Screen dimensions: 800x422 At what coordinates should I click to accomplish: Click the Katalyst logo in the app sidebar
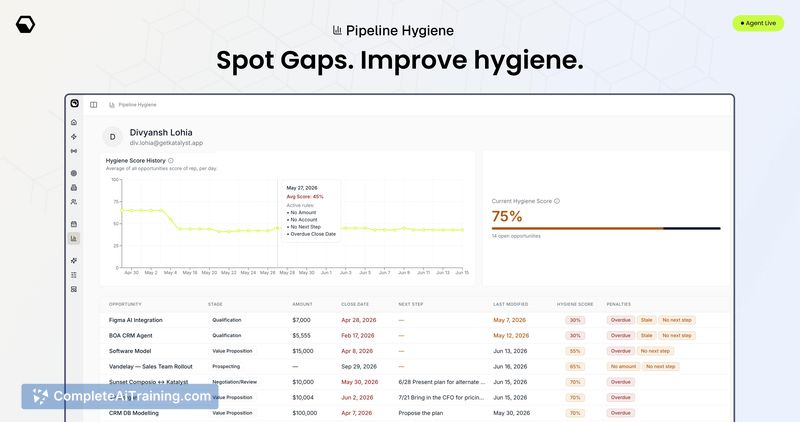74,103
